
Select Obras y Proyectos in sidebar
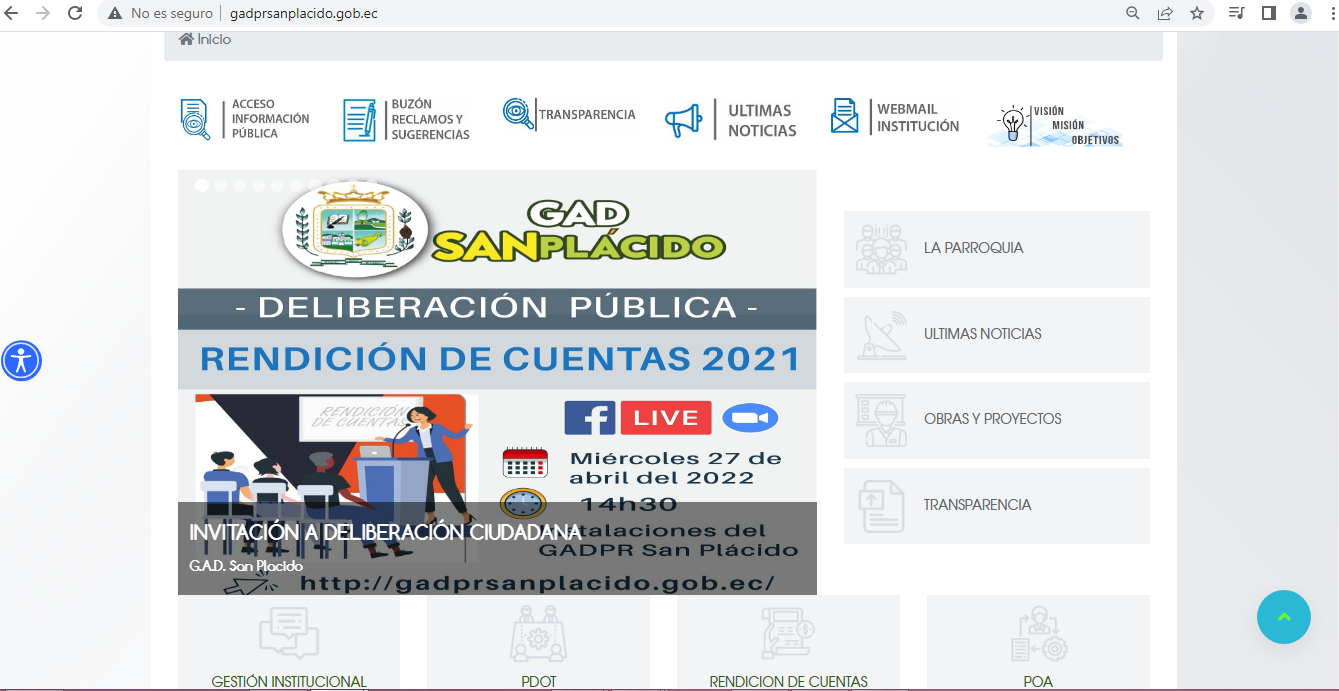click(996, 419)
